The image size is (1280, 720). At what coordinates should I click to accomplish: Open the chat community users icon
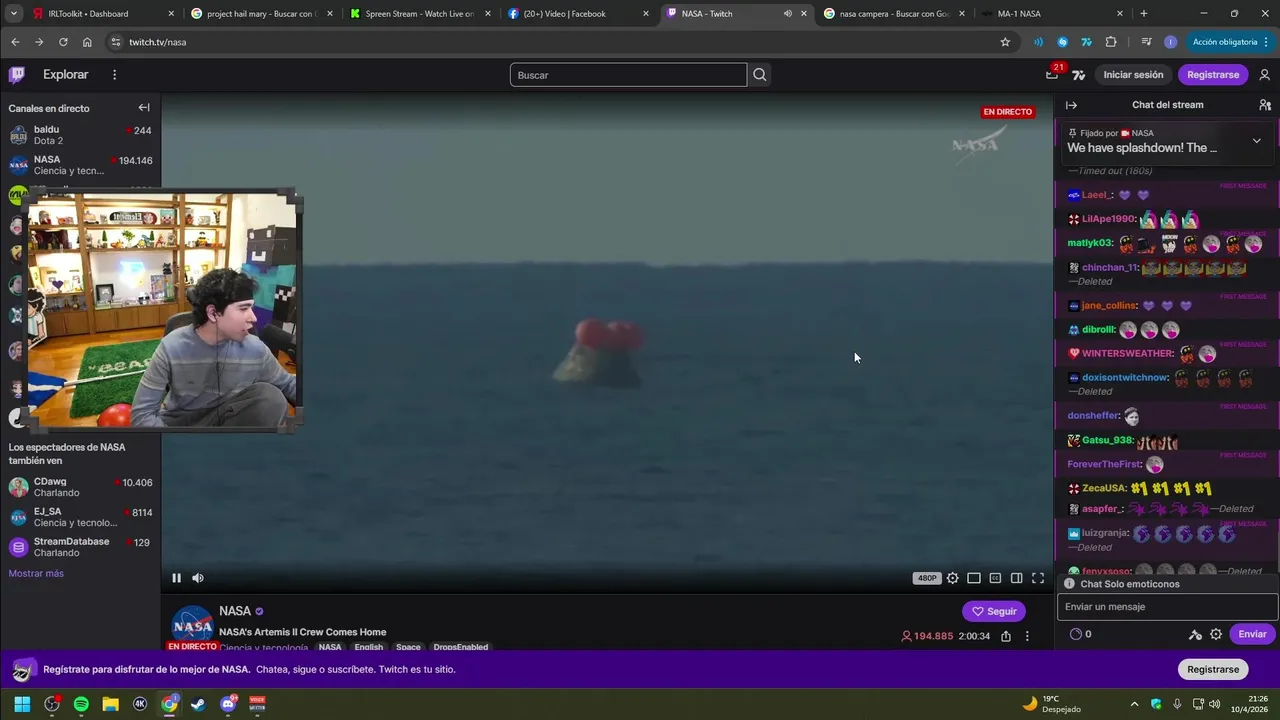tap(1265, 105)
